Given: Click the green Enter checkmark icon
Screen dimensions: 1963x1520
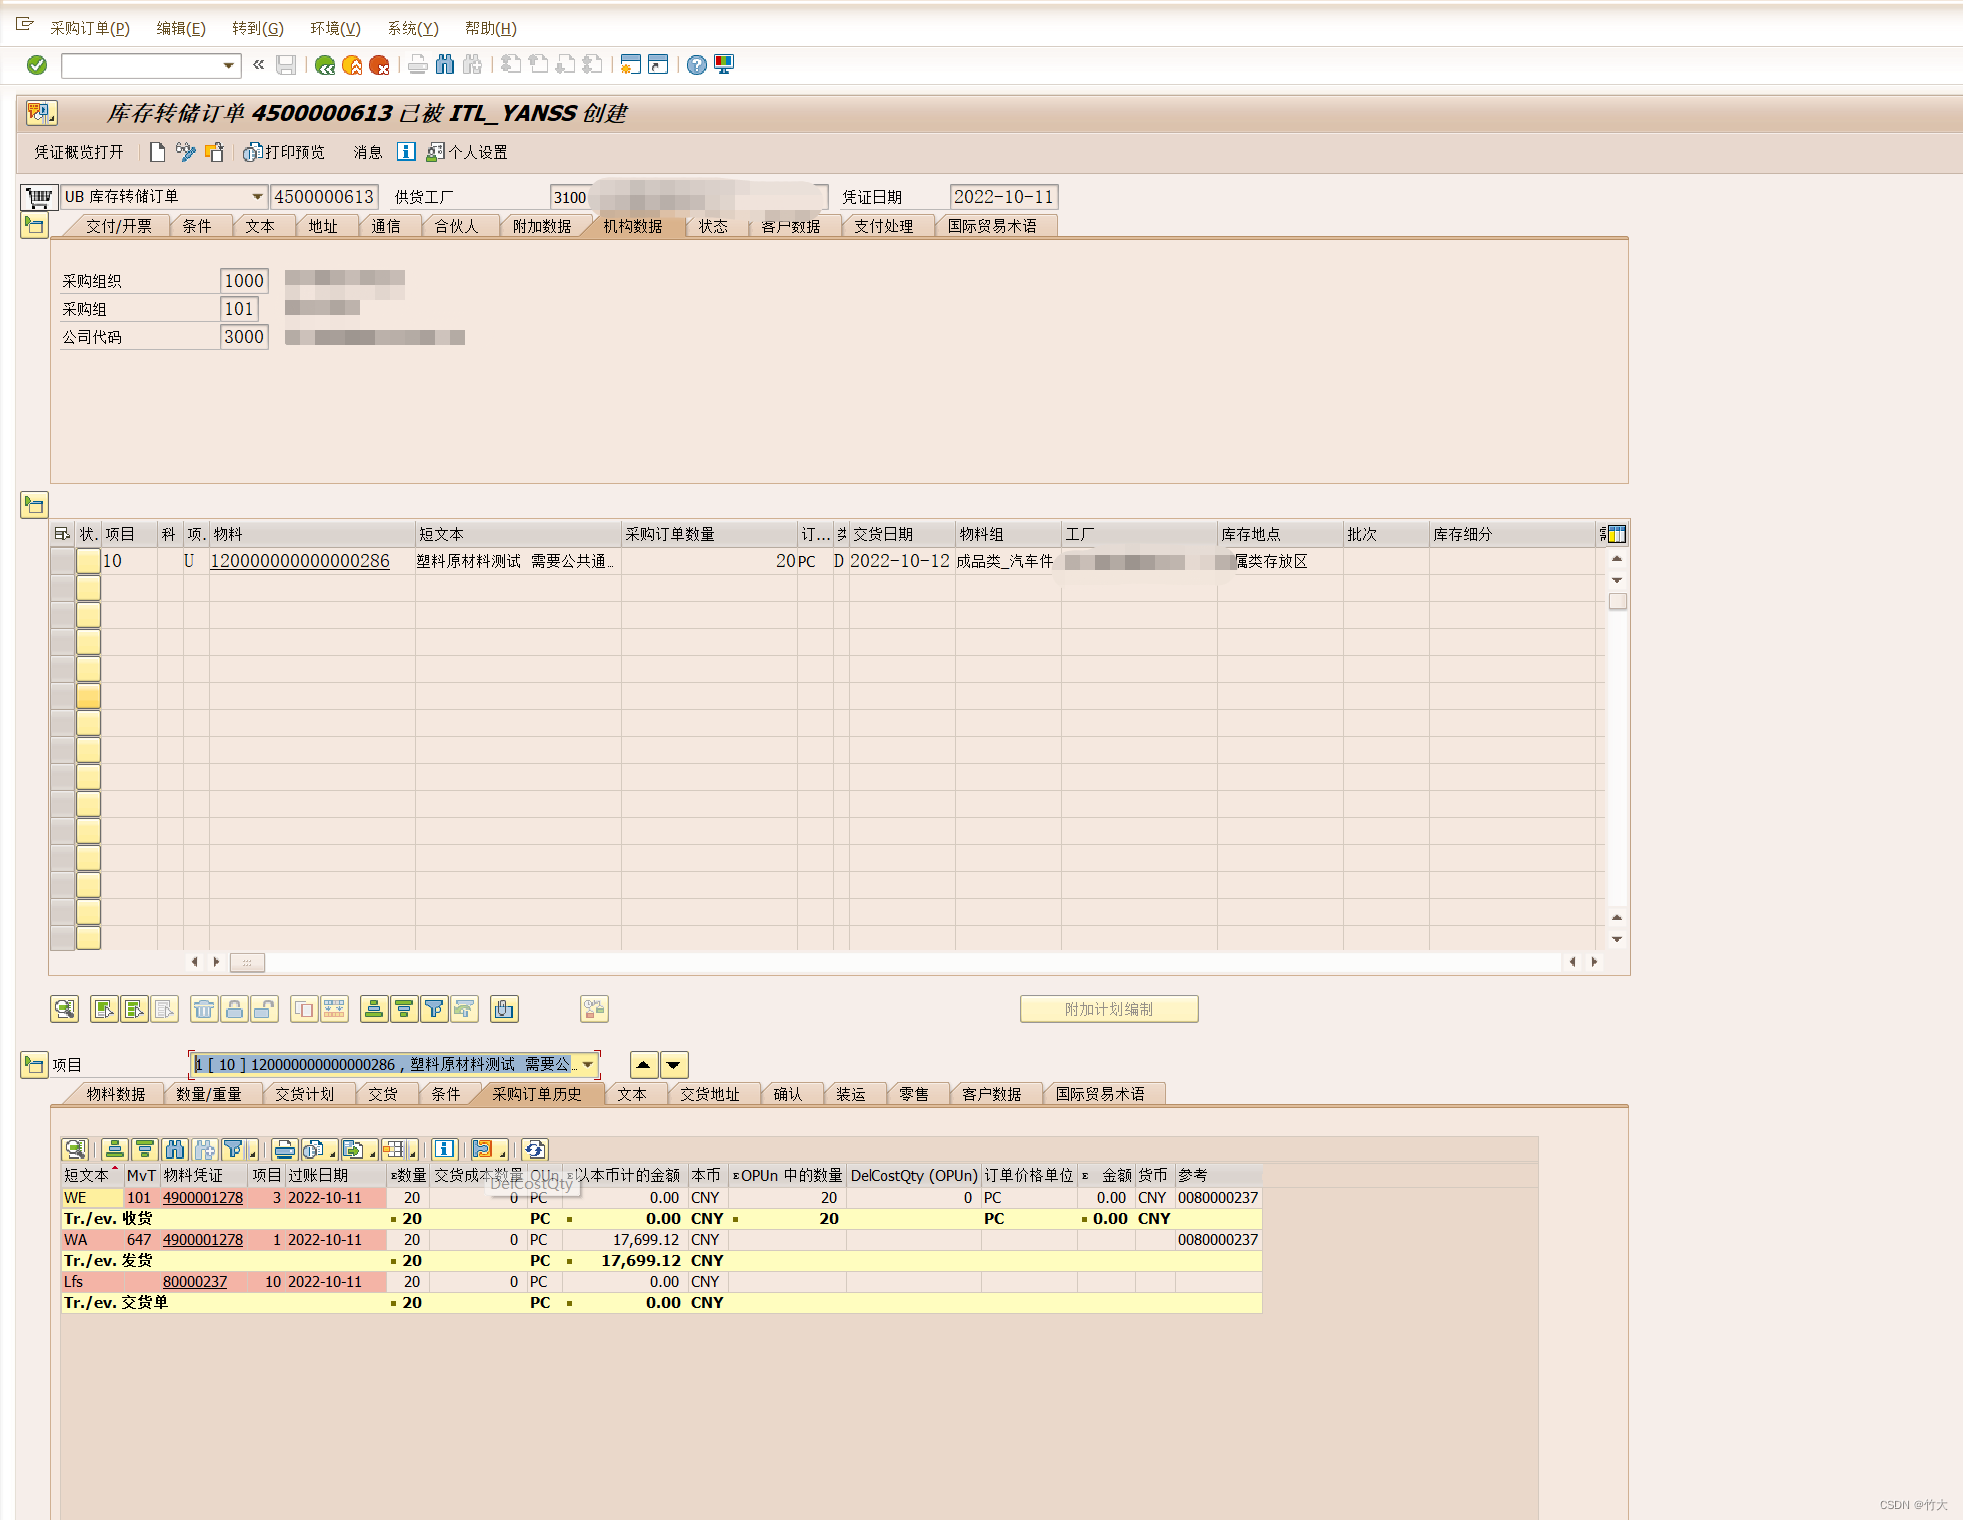Looking at the screenshot, I should [37, 65].
